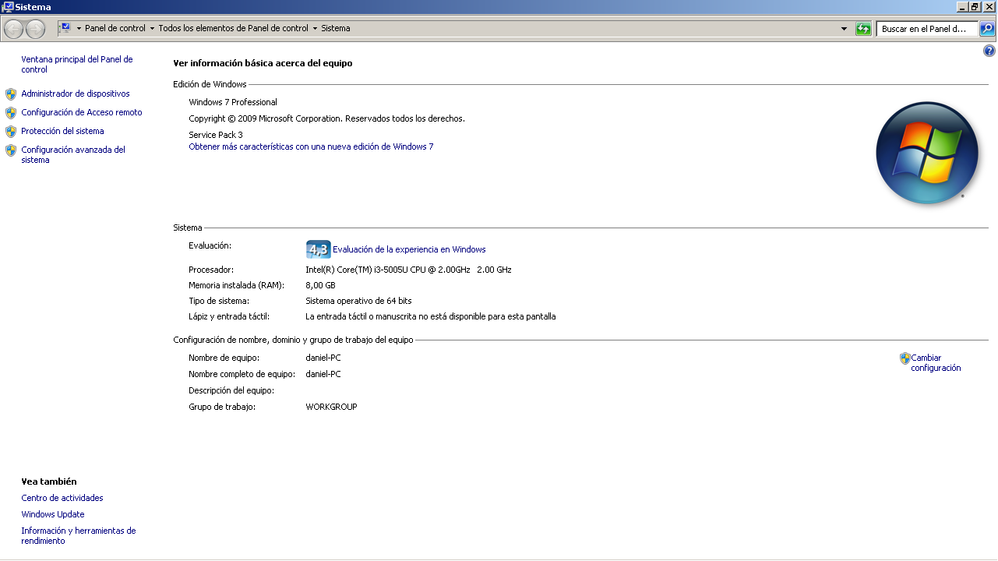The height and width of the screenshot is (561, 998).
Task: Expand arrow after Todos los elementos de Panel de control
Action: tap(315, 29)
